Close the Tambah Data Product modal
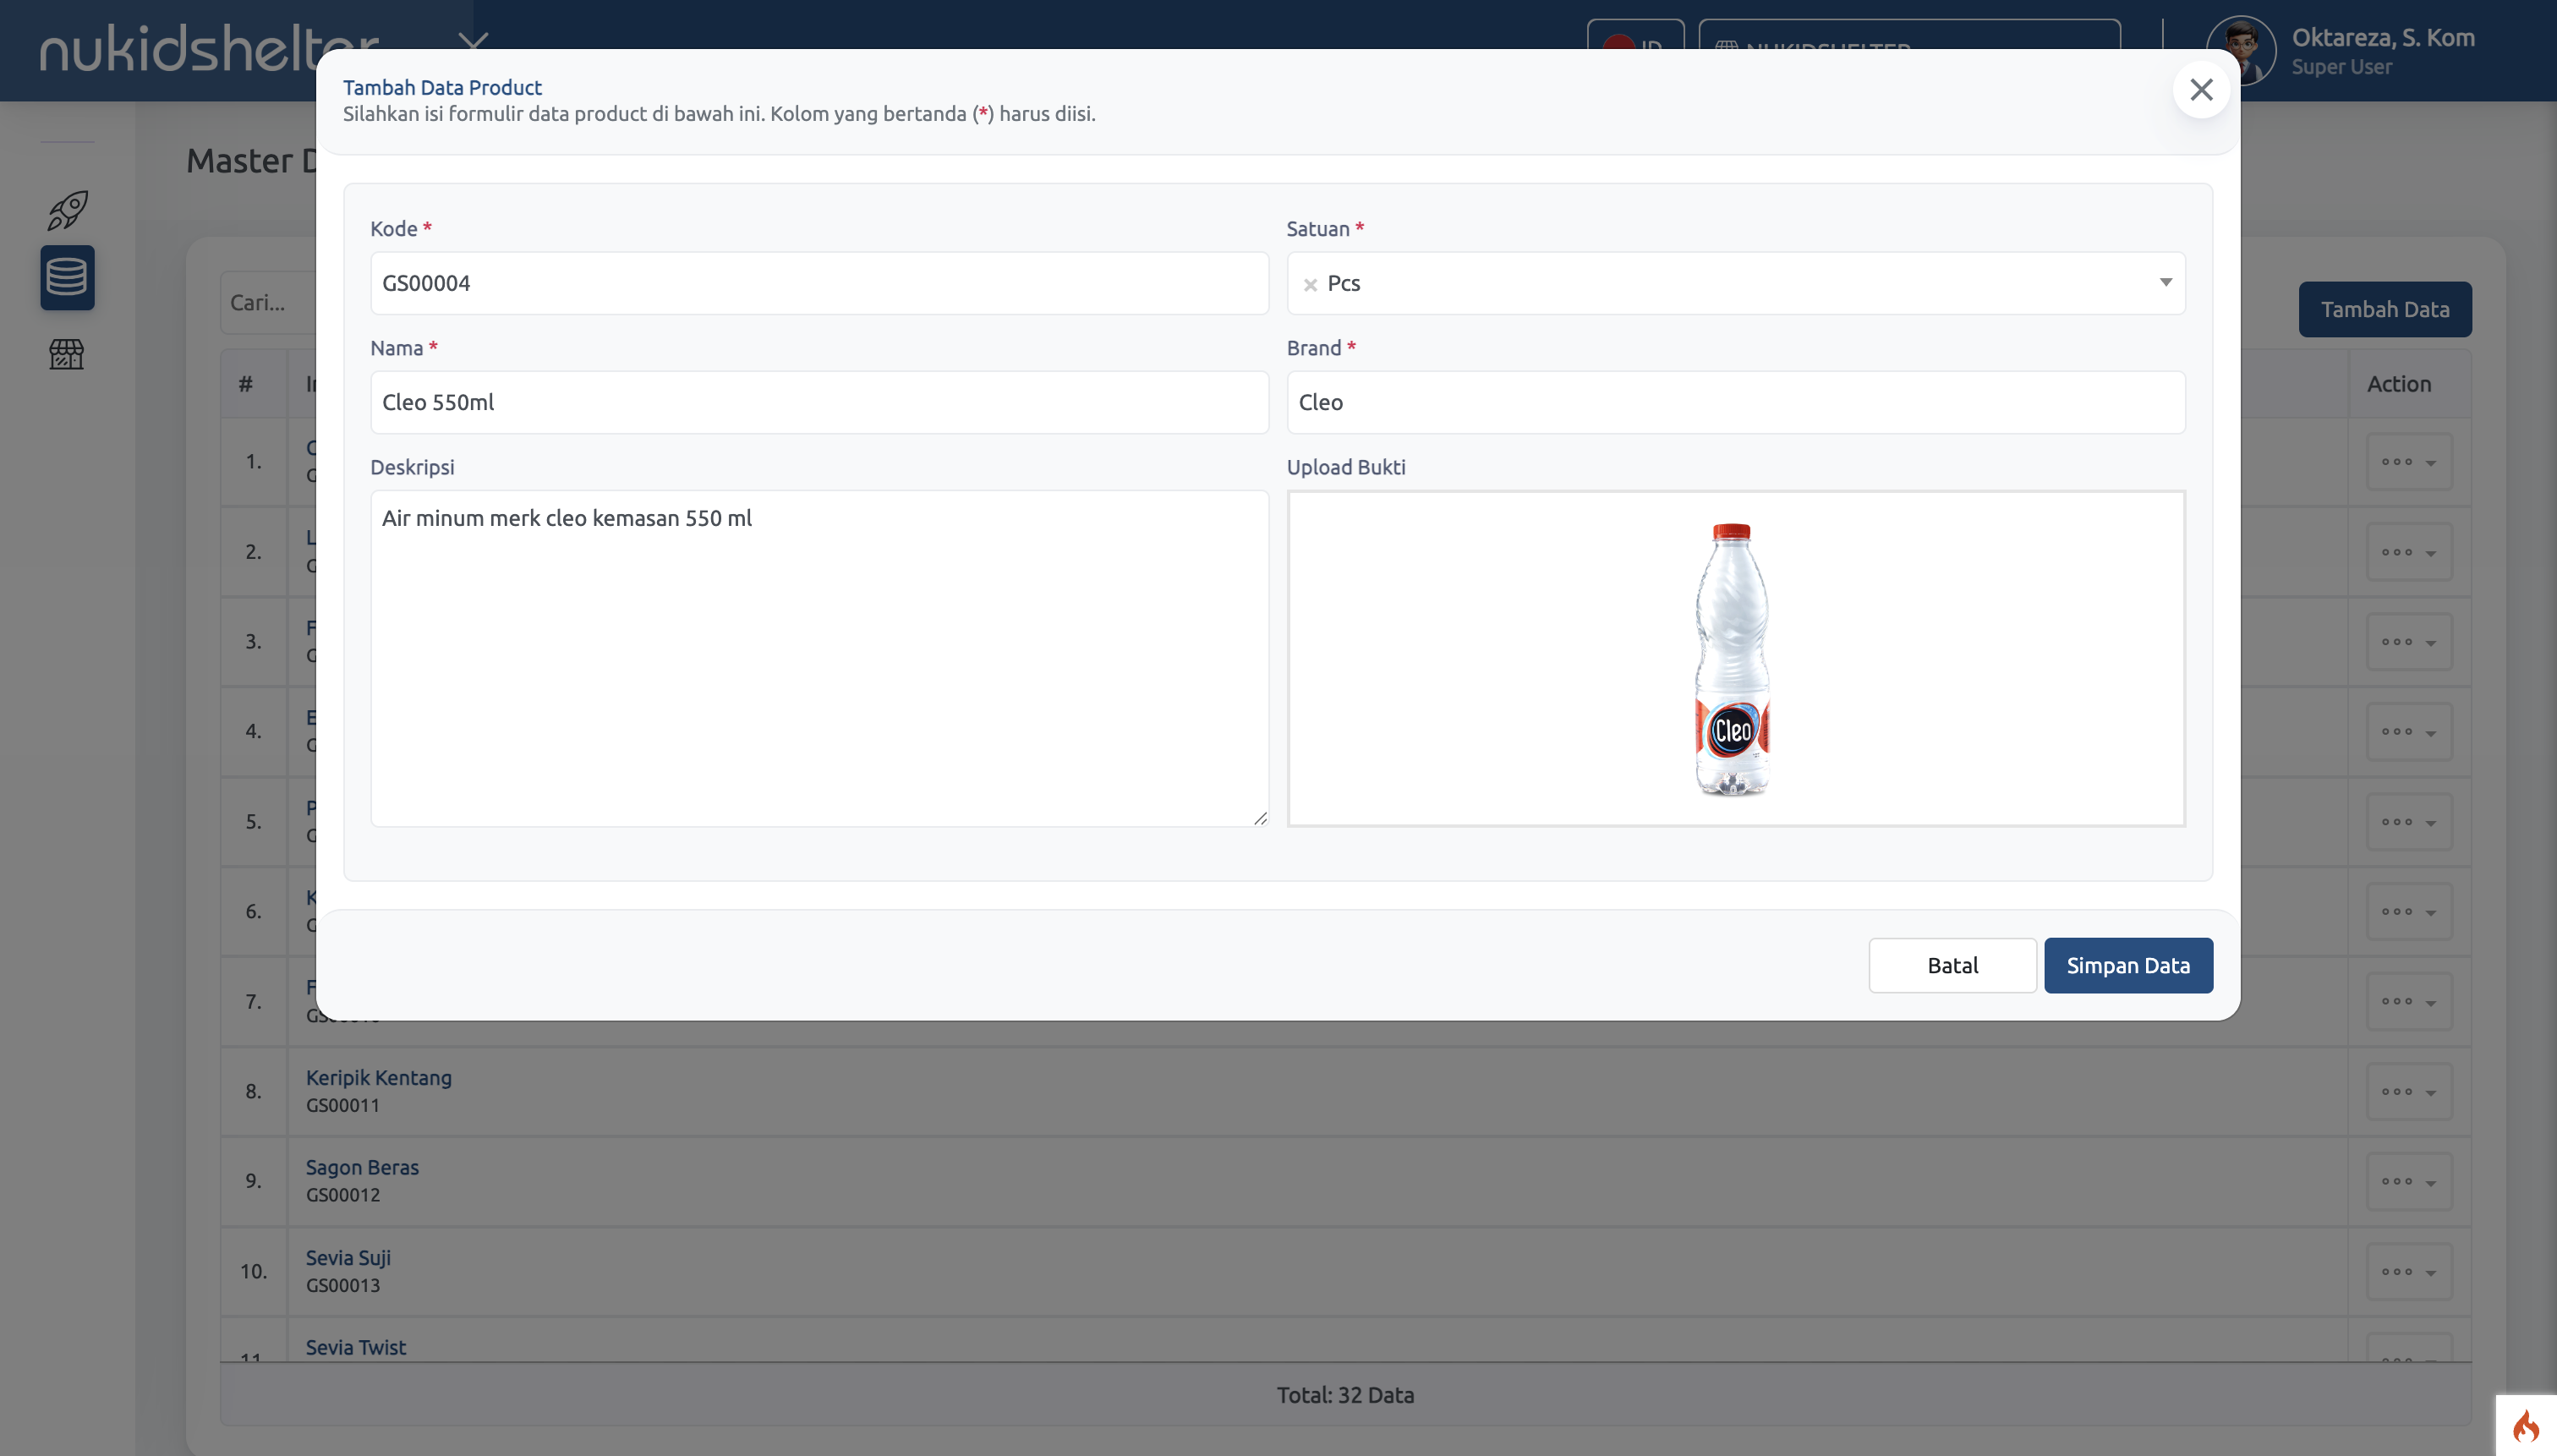The width and height of the screenshot is (2557, 1456). (x=2200, y=90)
